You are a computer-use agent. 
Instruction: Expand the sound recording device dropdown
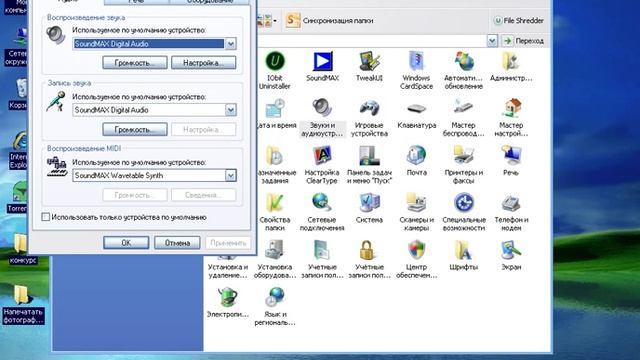[231, 110]
